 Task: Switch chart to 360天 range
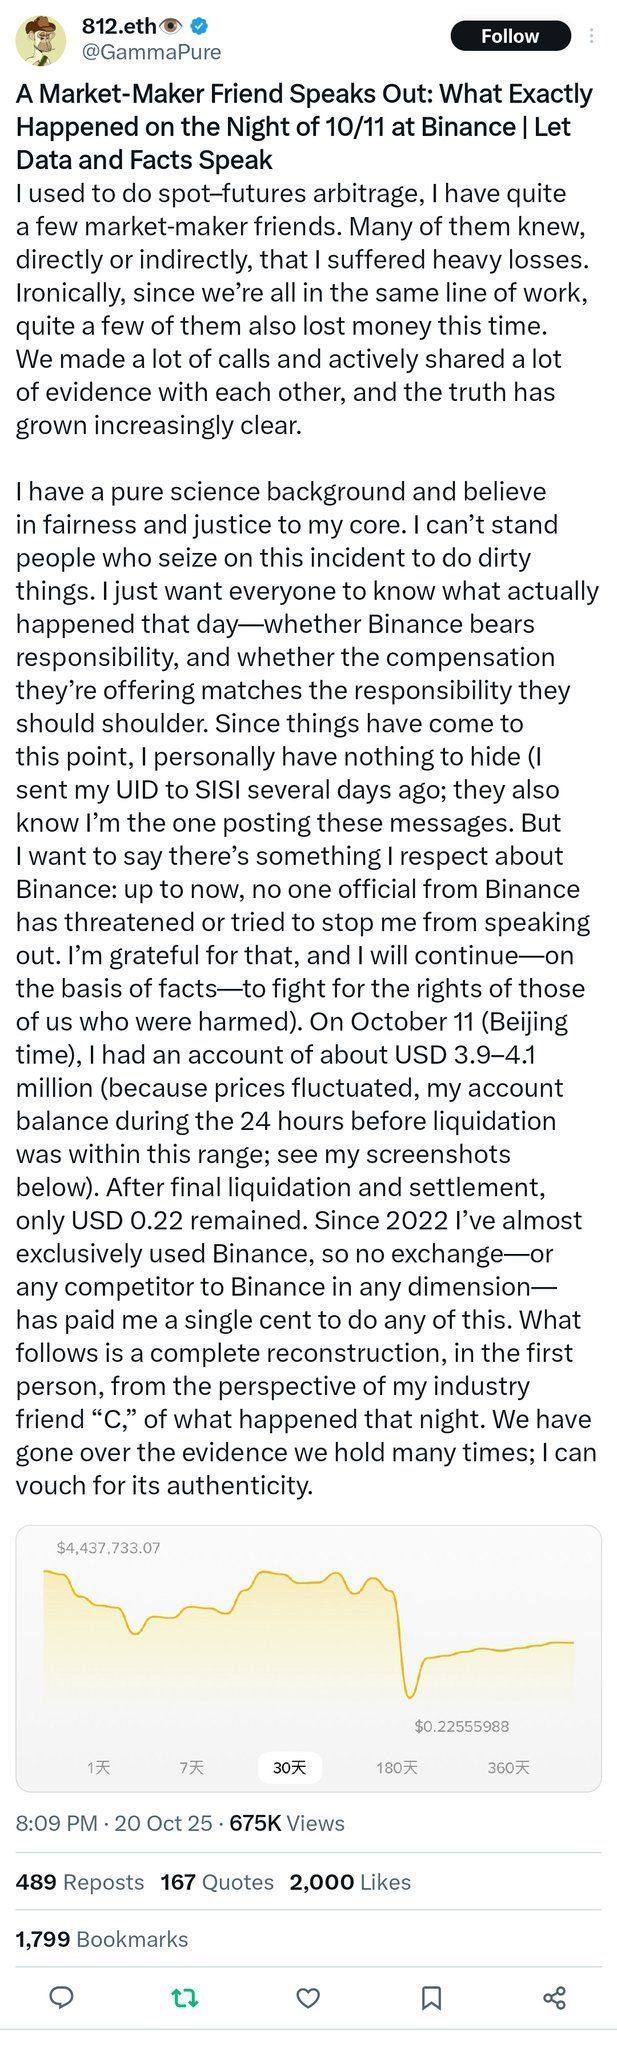tap(508, 1767)
